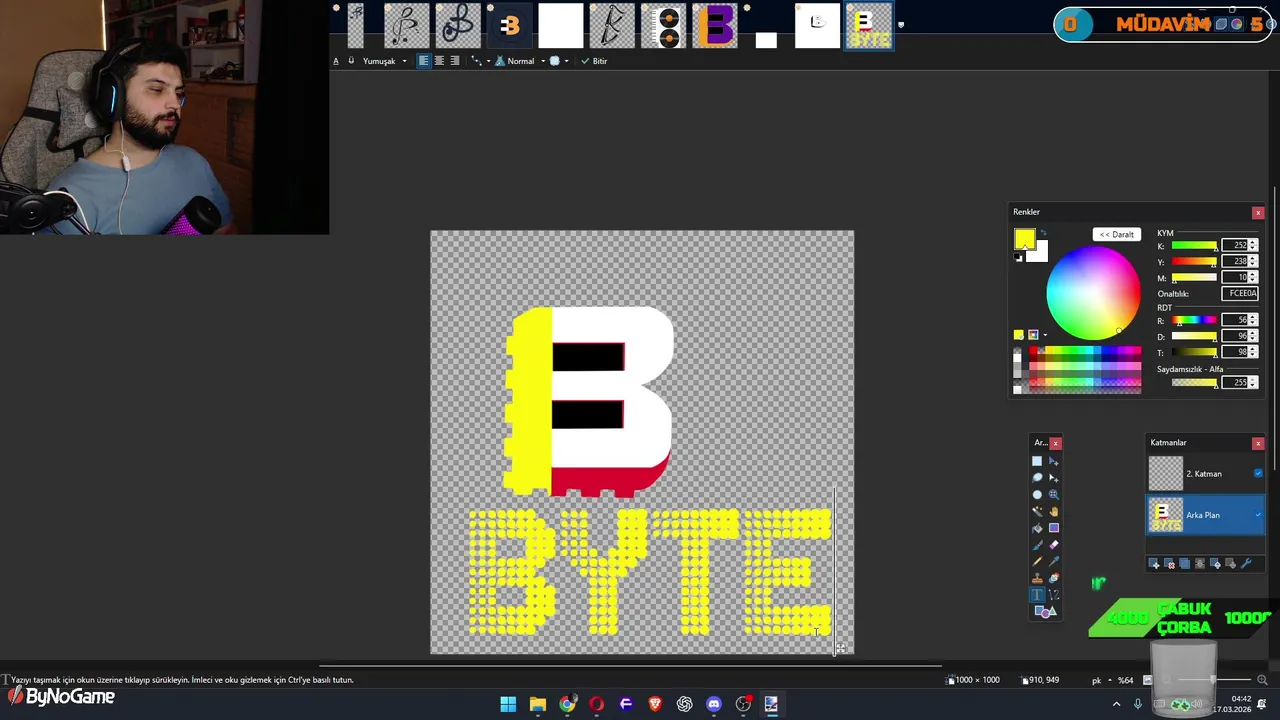This screenshot has height=720, width=1280.
Task: Switch to the purple B logo image tab
Action: [715, 26]
